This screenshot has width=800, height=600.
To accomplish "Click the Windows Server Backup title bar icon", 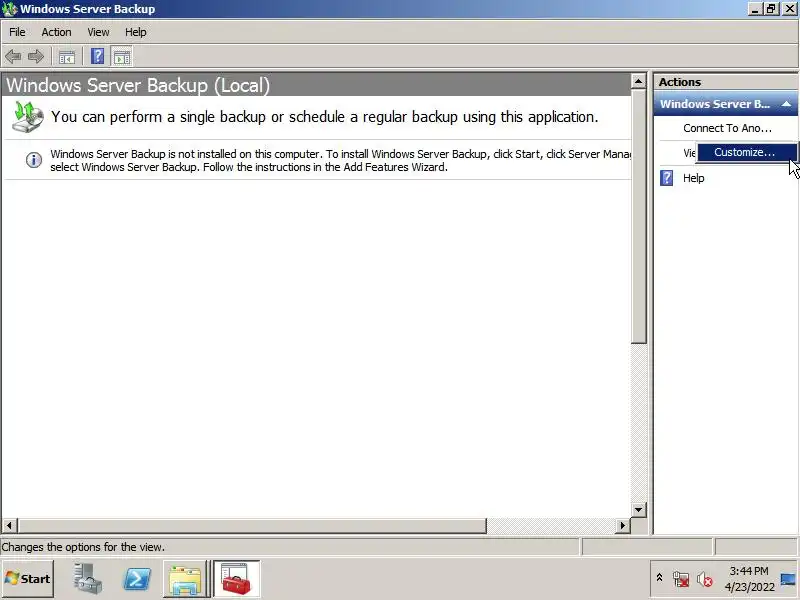I will (x=9, y=9).
